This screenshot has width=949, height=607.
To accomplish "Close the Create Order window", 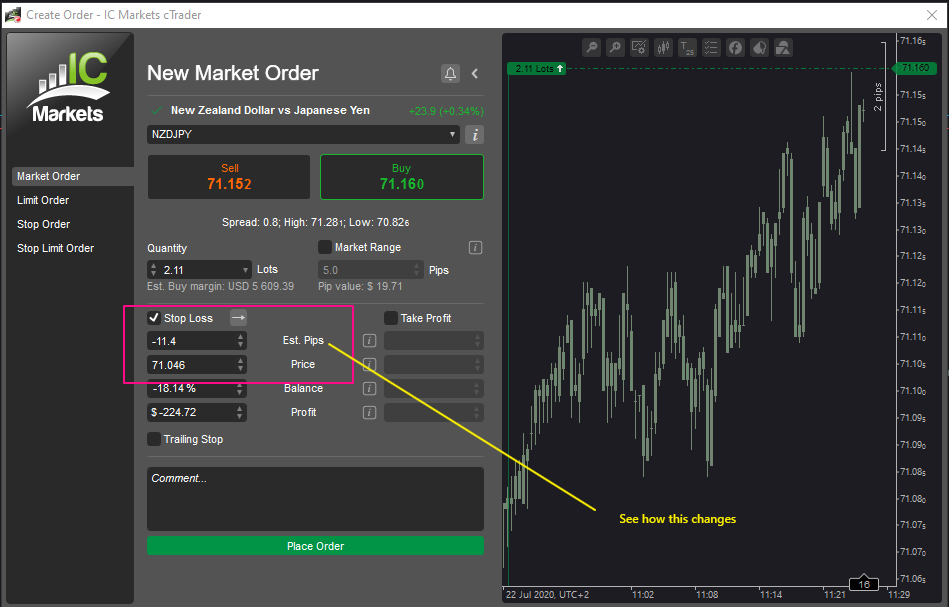I will pyautogui.click(x=932, y=15).
